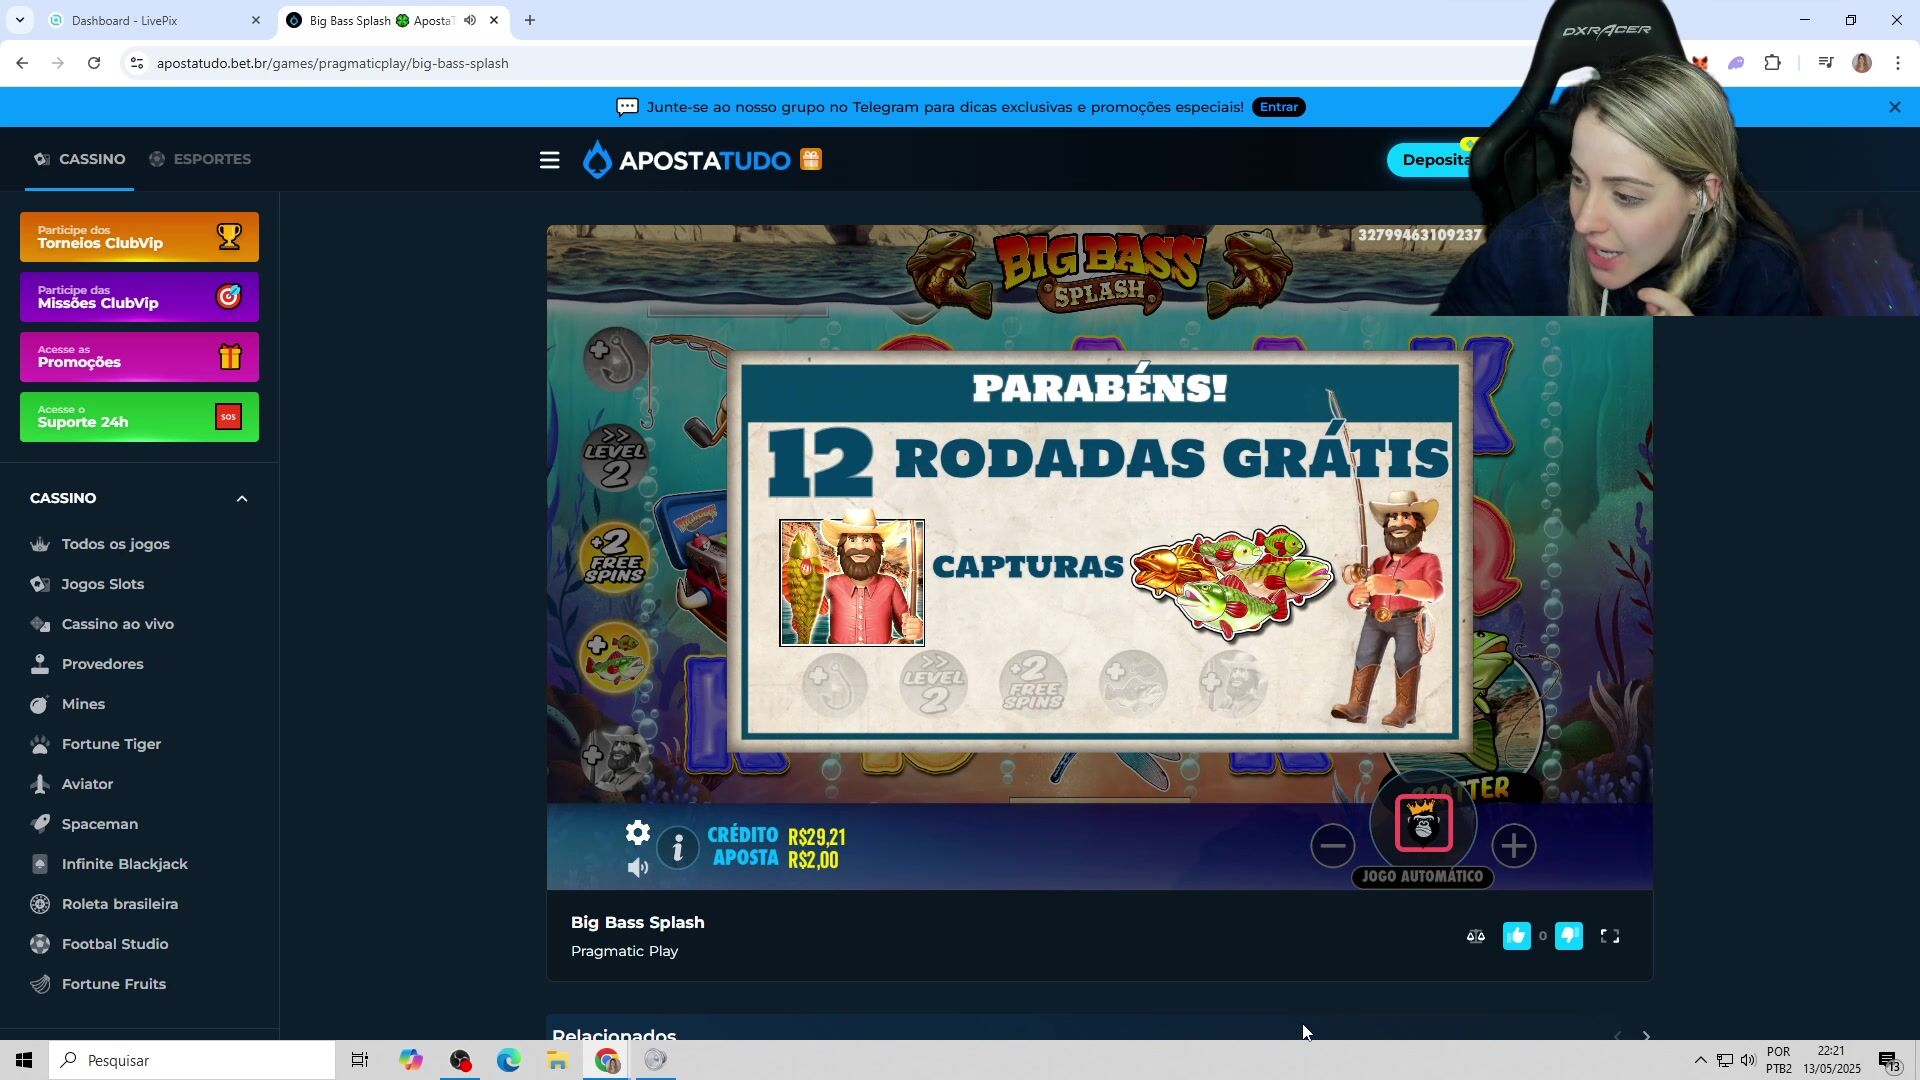This screenshot has width=1920, height=1080.
Task: Decrease bet with minus button
Action: pyautogui.click(x=1333, y=846)
